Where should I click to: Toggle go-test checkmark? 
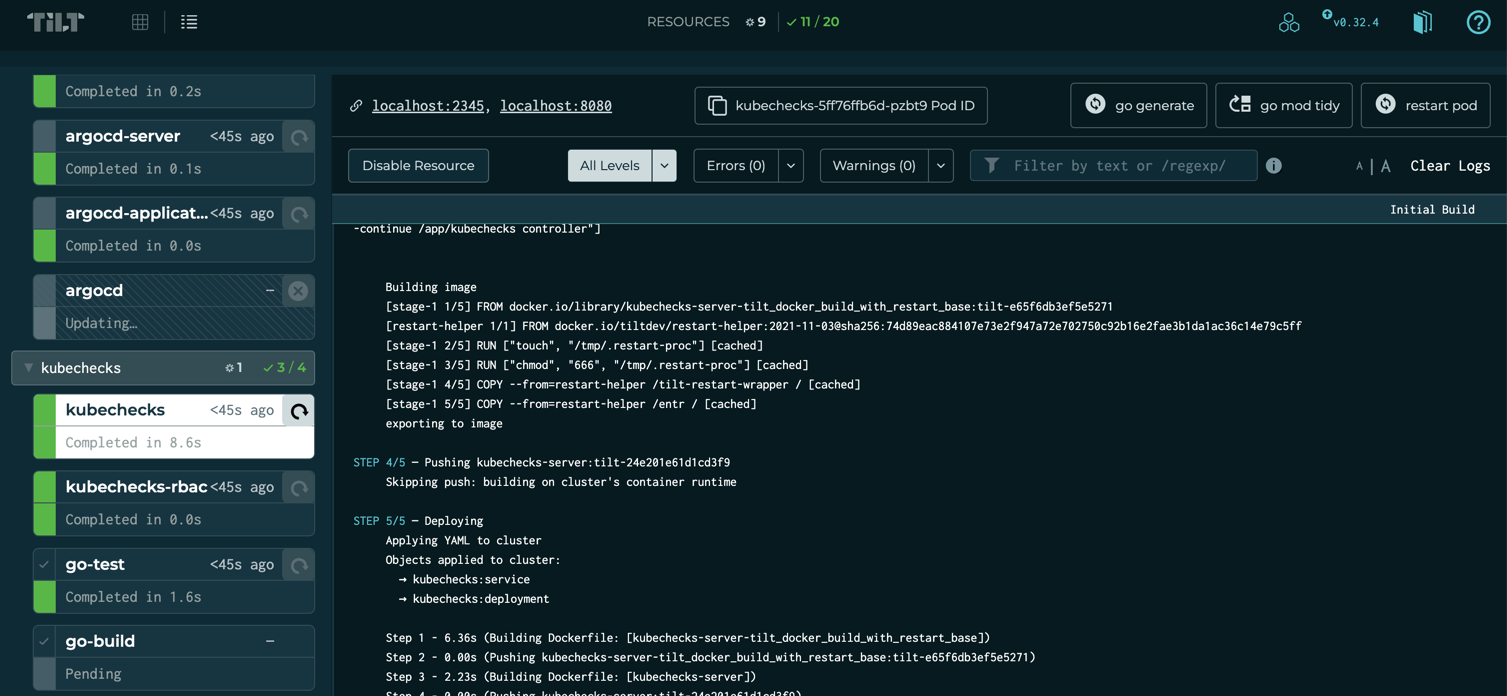point(44,564)
